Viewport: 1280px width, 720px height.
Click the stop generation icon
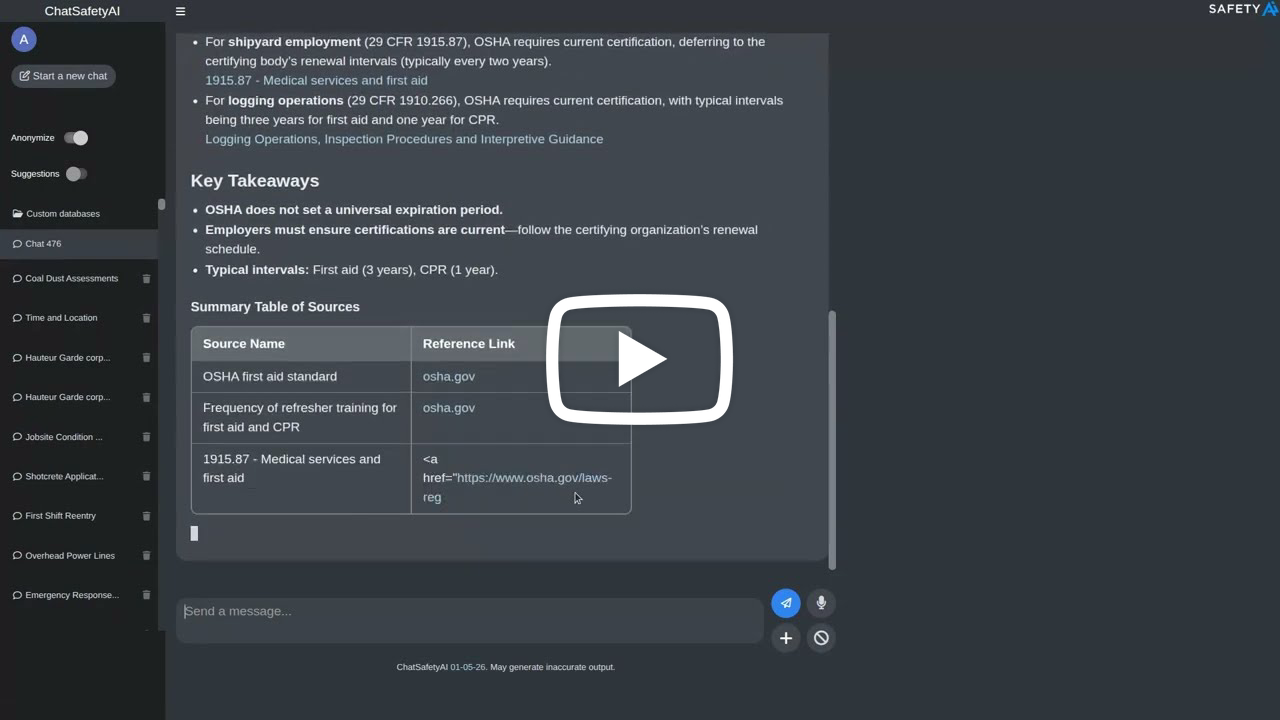tap(821, 638)
